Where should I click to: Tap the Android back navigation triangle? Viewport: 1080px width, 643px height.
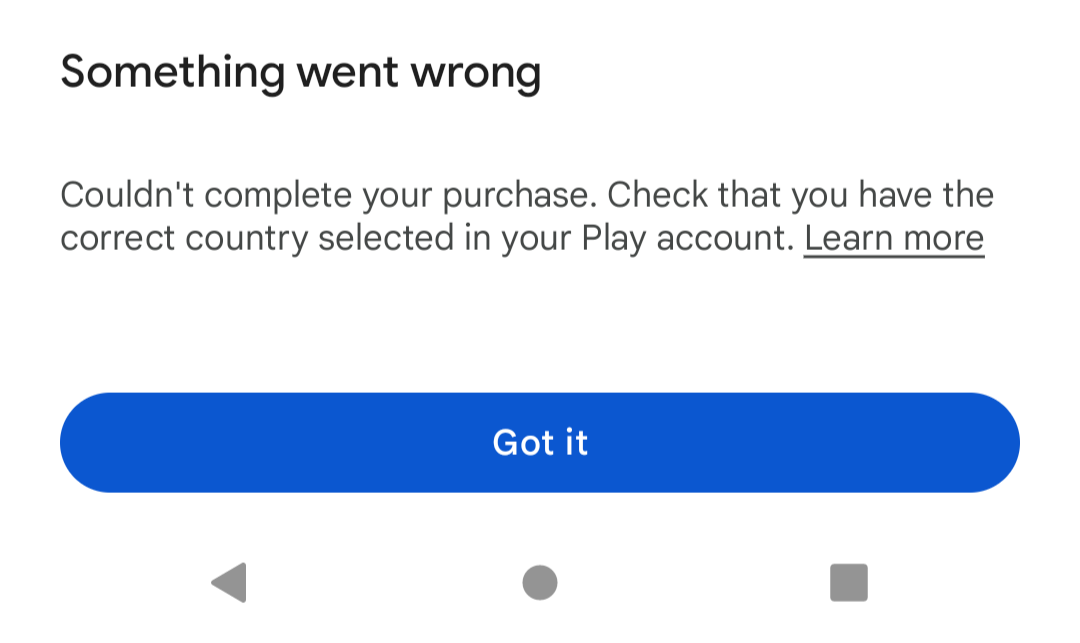229,582
